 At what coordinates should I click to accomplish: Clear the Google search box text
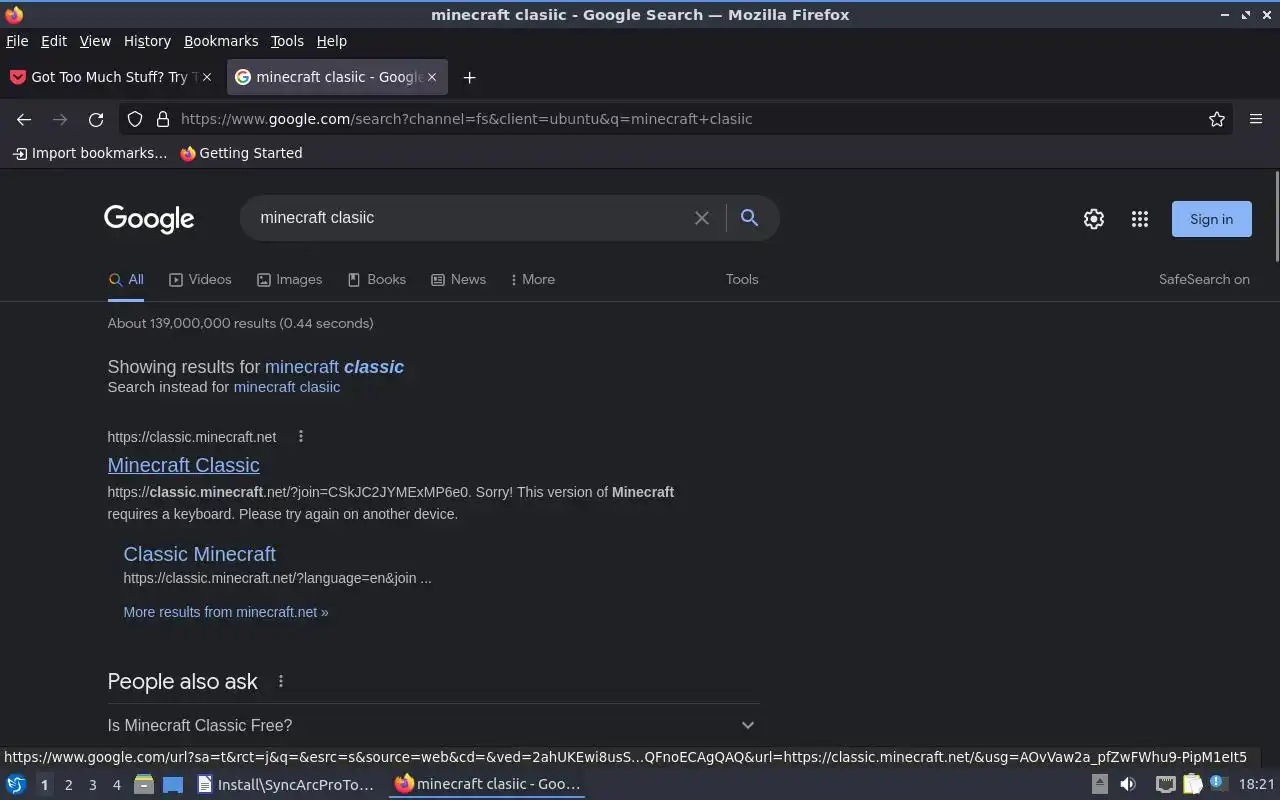(702, 218)
